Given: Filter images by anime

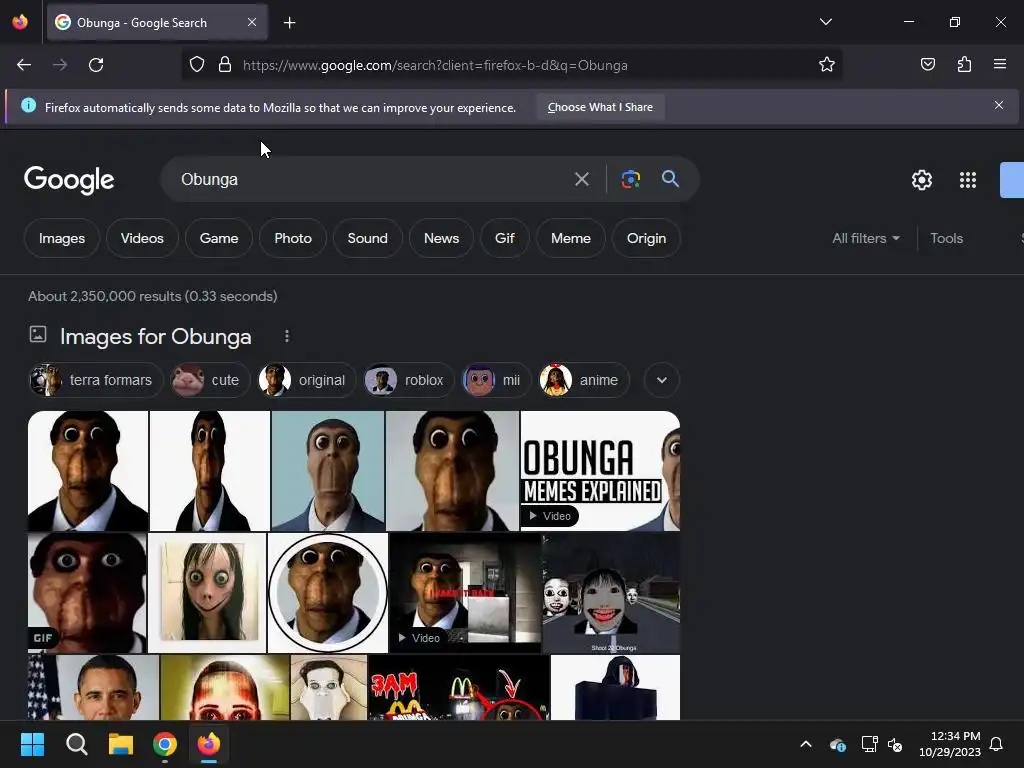Looking at the screenshot, I should 584,380.
